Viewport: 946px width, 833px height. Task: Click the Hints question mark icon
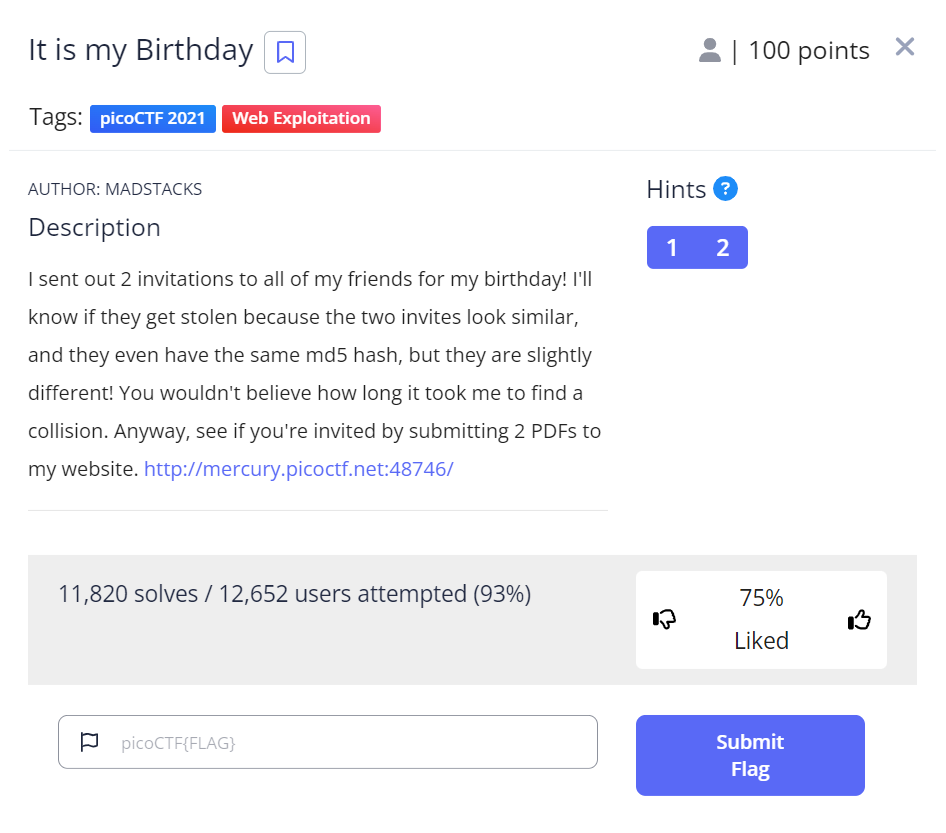tap(726, 188)
